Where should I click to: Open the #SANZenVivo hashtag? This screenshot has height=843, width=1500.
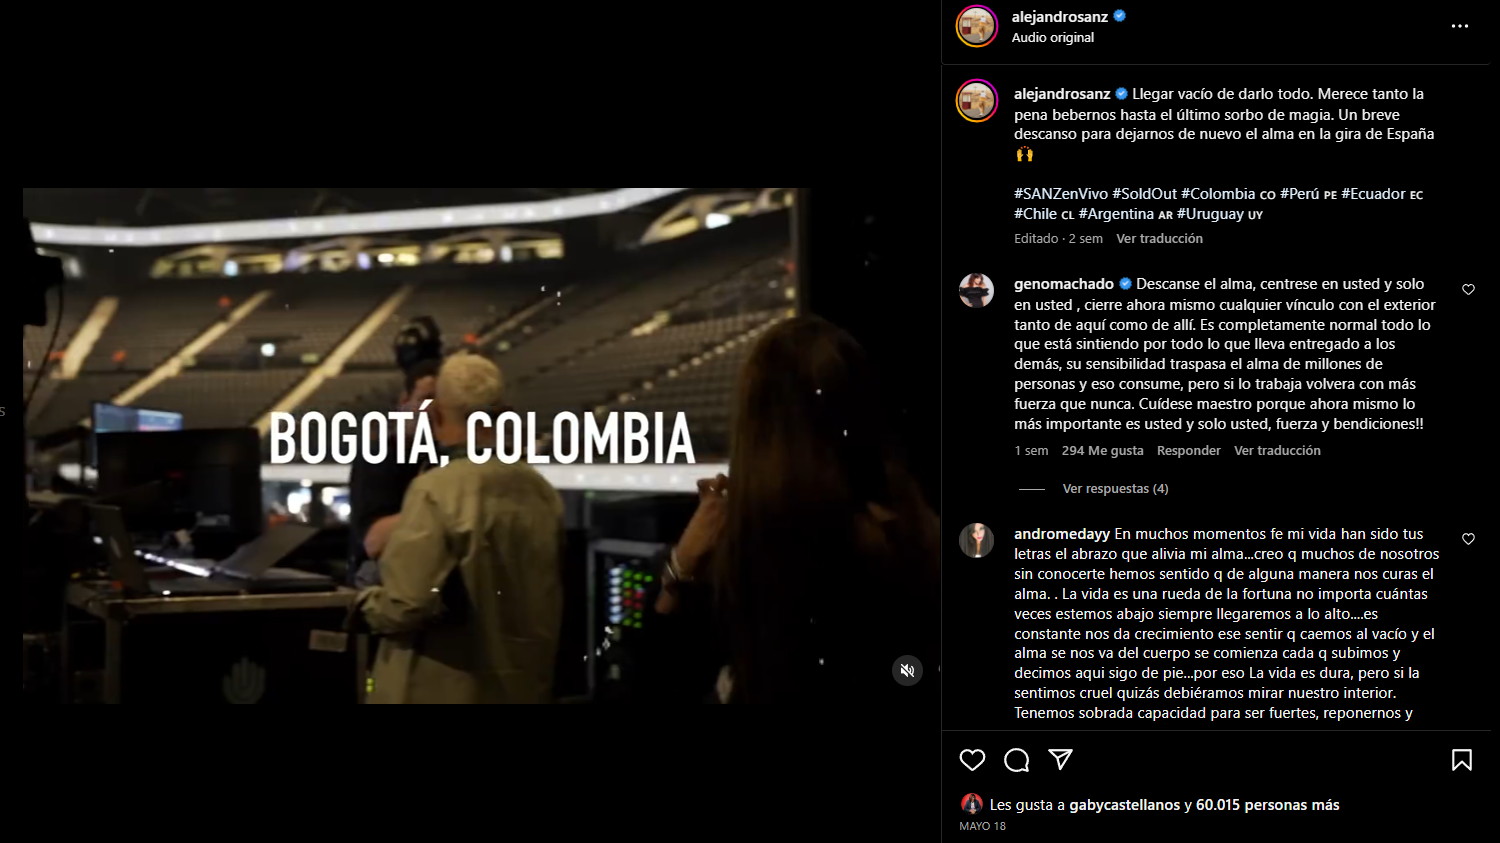(1061, 194)
